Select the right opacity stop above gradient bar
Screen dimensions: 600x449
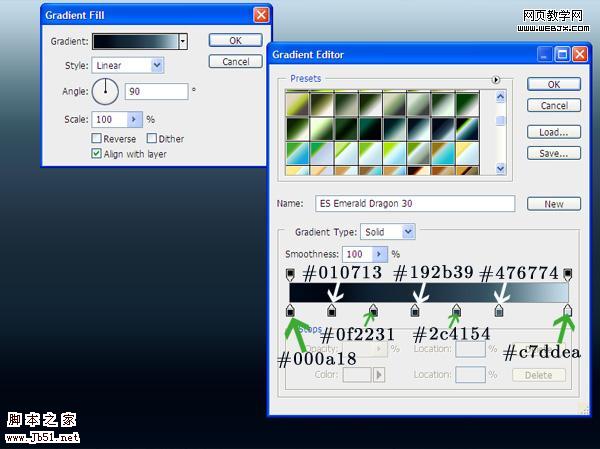(567, 274)
